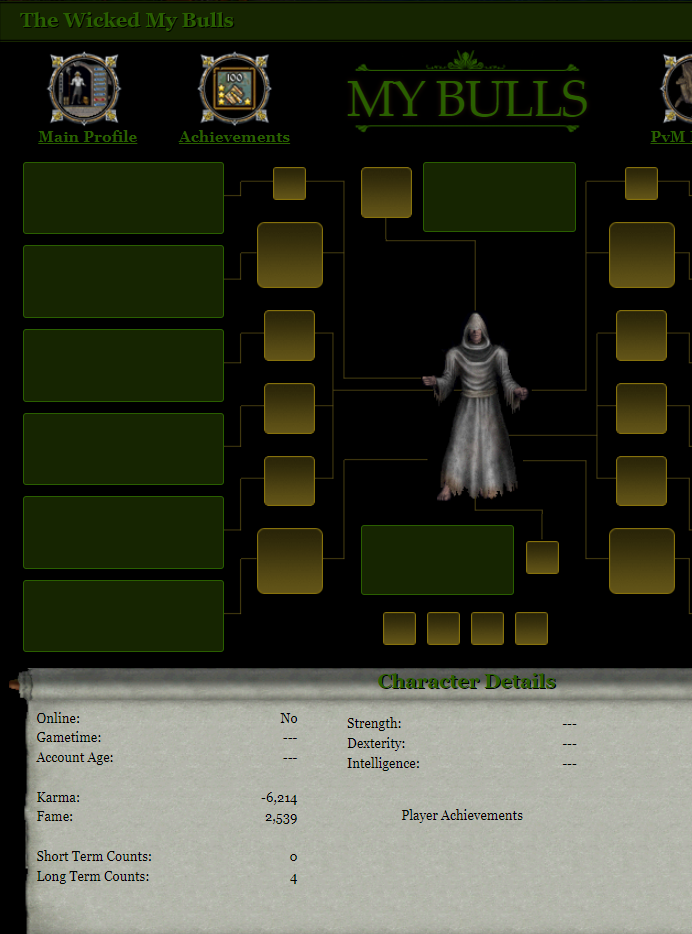
Task: Click the Long Term Counts value 4
Action: 294,879
